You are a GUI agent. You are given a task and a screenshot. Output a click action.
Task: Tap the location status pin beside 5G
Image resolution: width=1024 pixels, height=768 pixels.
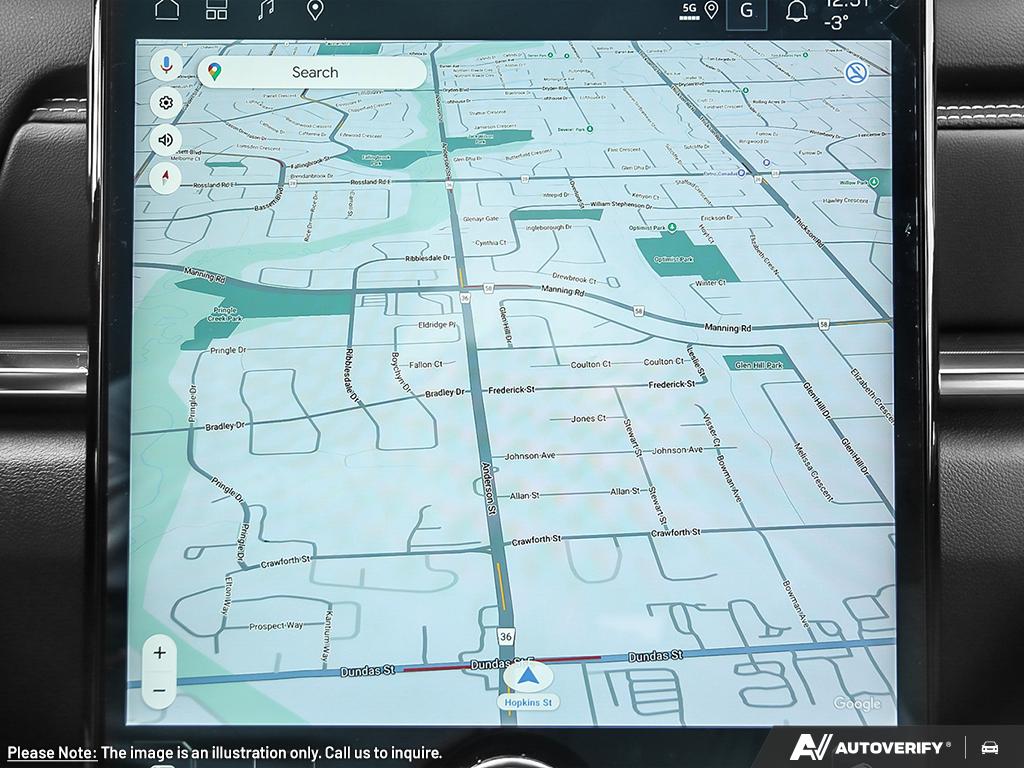tap(711, 10)
